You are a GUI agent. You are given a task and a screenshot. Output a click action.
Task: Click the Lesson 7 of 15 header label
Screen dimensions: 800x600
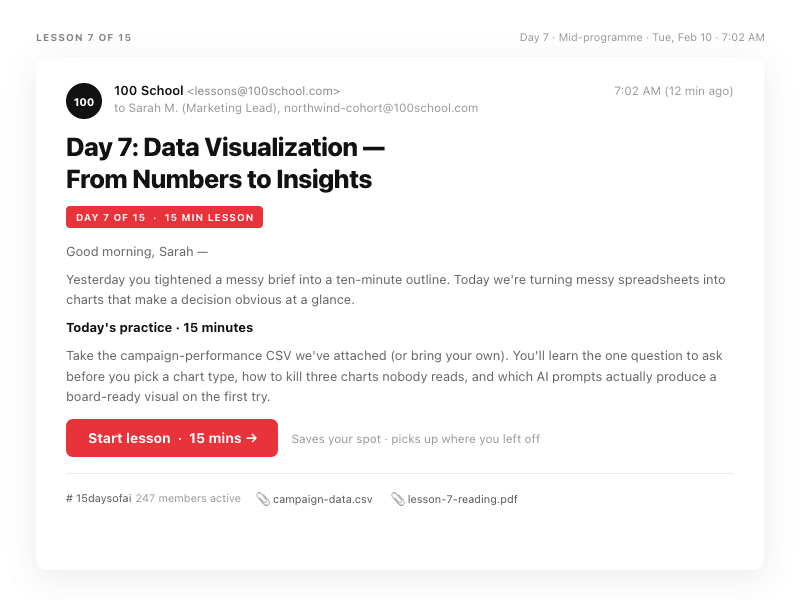point(84,38)
